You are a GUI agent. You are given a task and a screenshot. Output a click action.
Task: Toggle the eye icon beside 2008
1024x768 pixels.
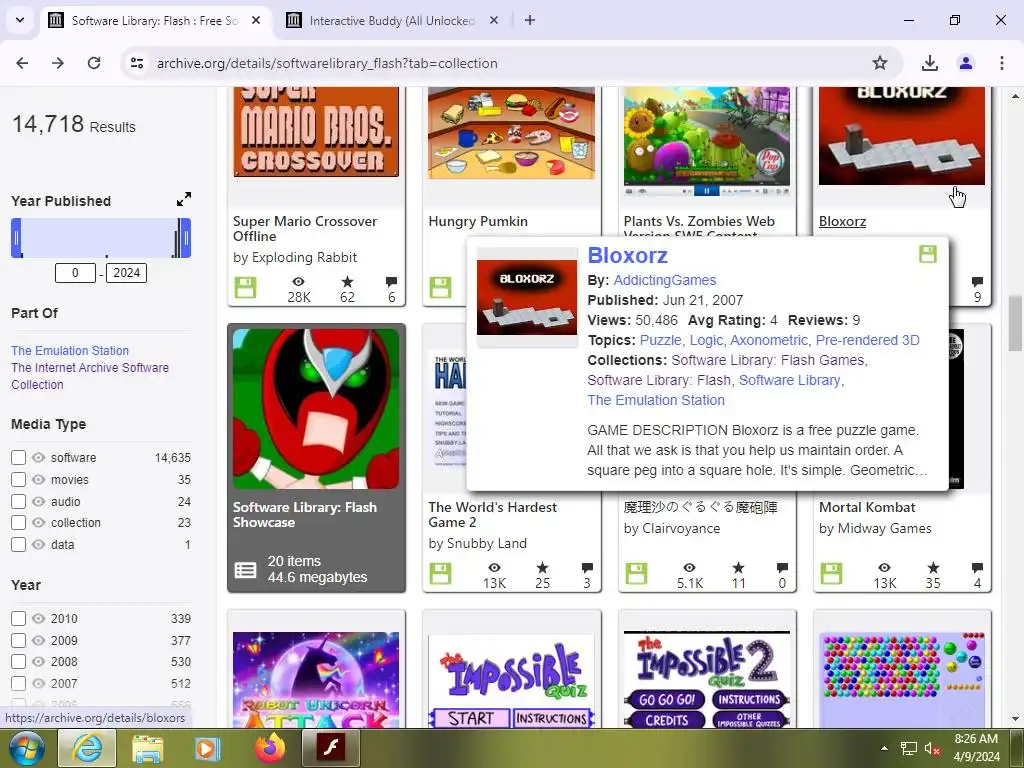click(x=39, y=662)
